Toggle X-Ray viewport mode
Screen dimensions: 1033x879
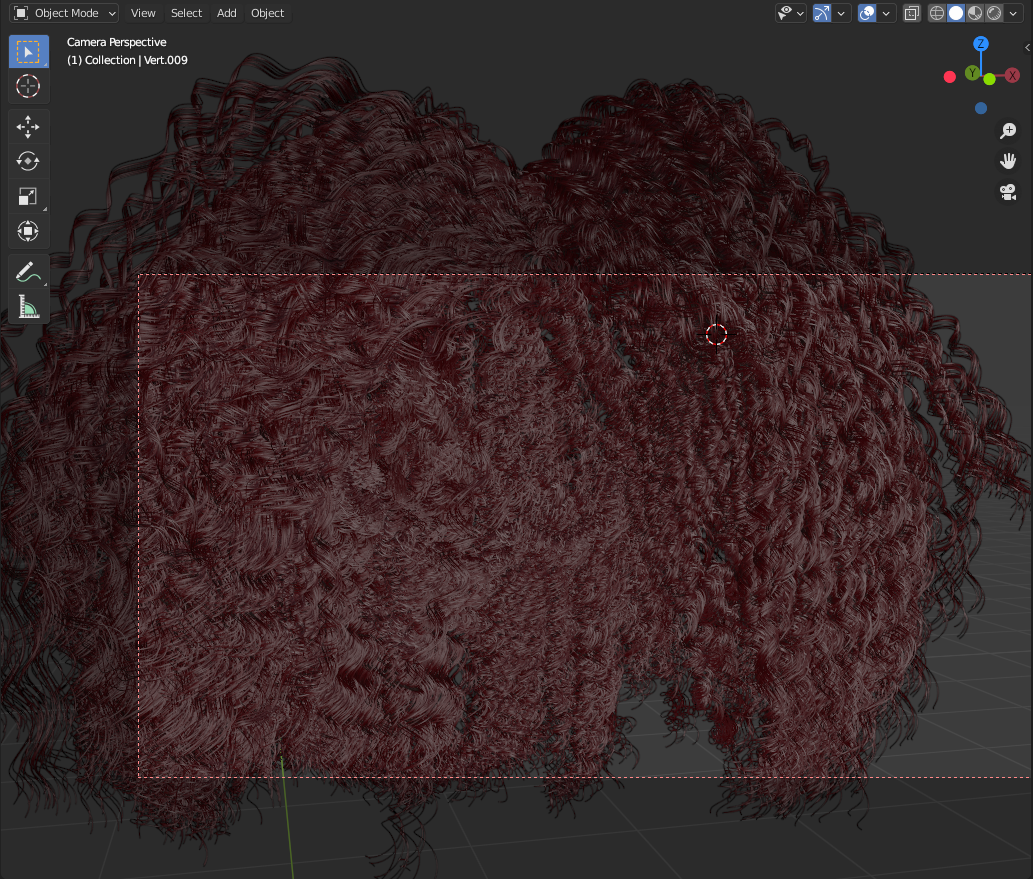click(x=911, y=13)
